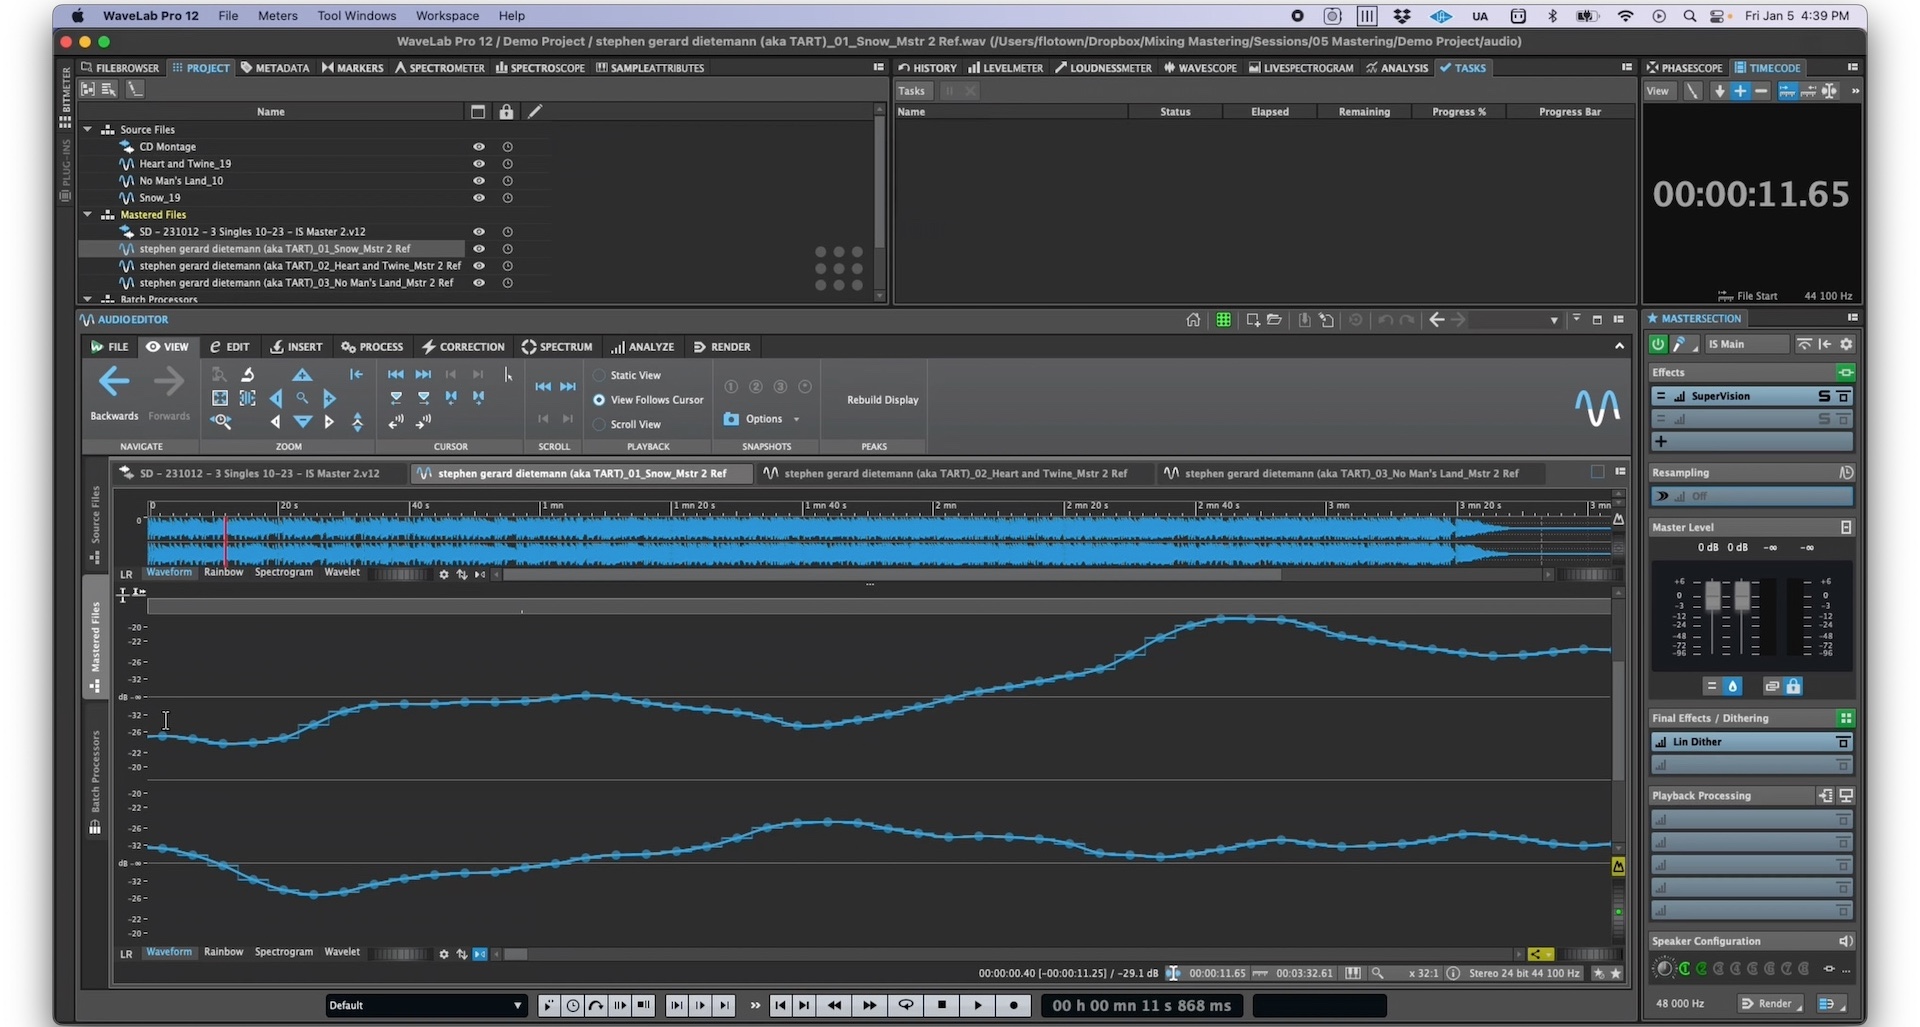Open the Default preset dropdown
1920x1027 pixels.
click(426, 1005)
